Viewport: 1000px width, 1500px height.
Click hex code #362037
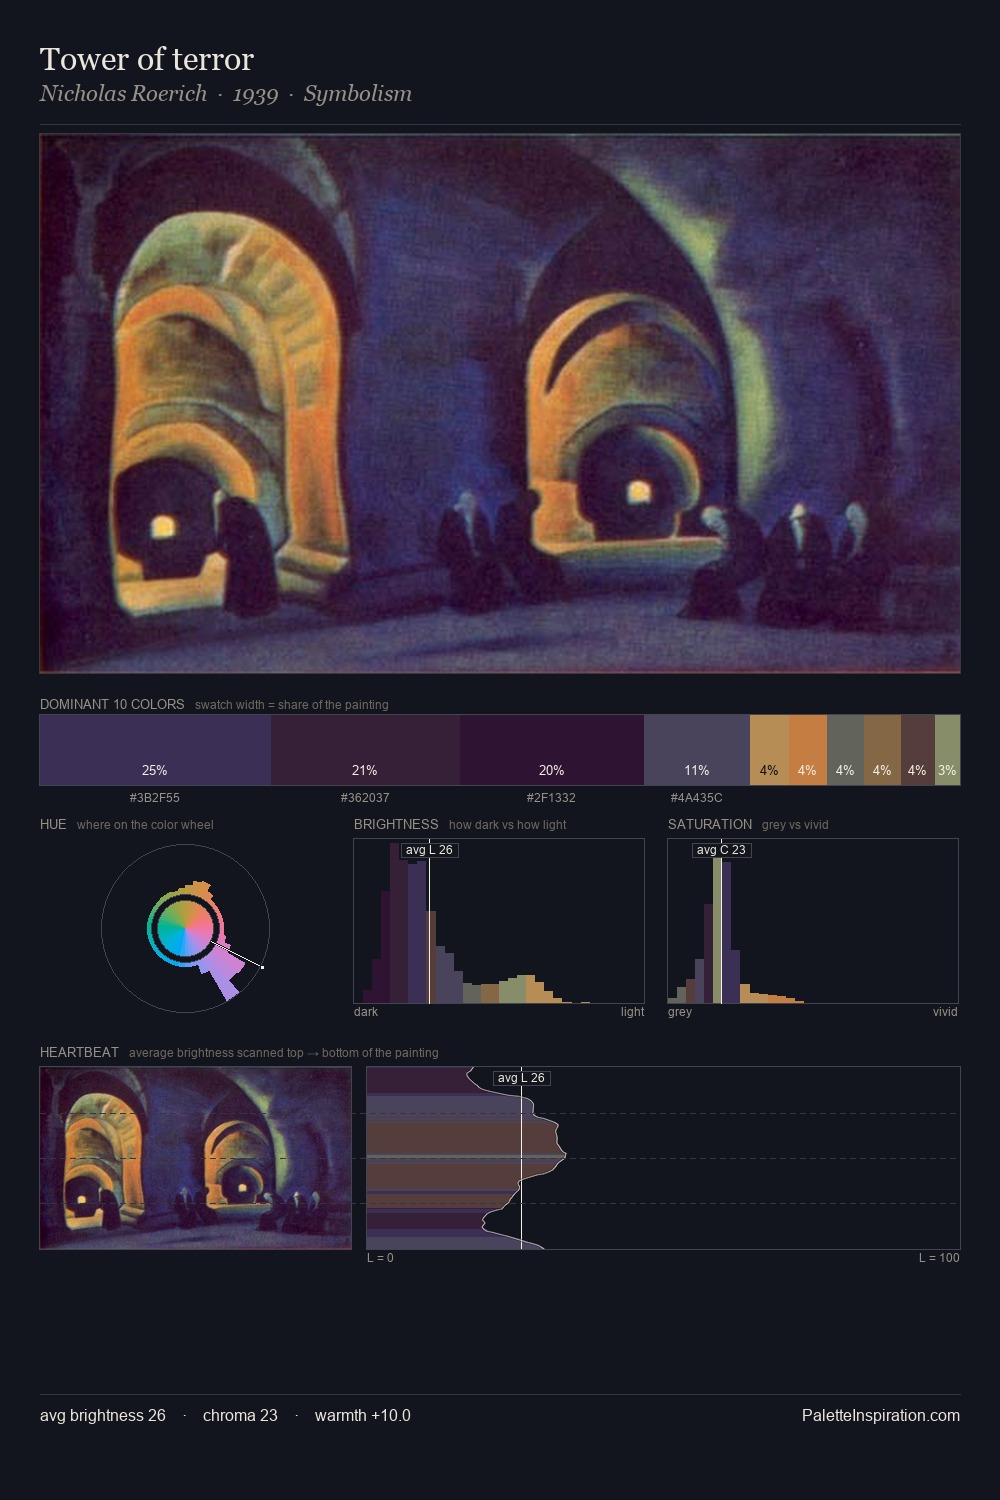[x=365, y=798]
